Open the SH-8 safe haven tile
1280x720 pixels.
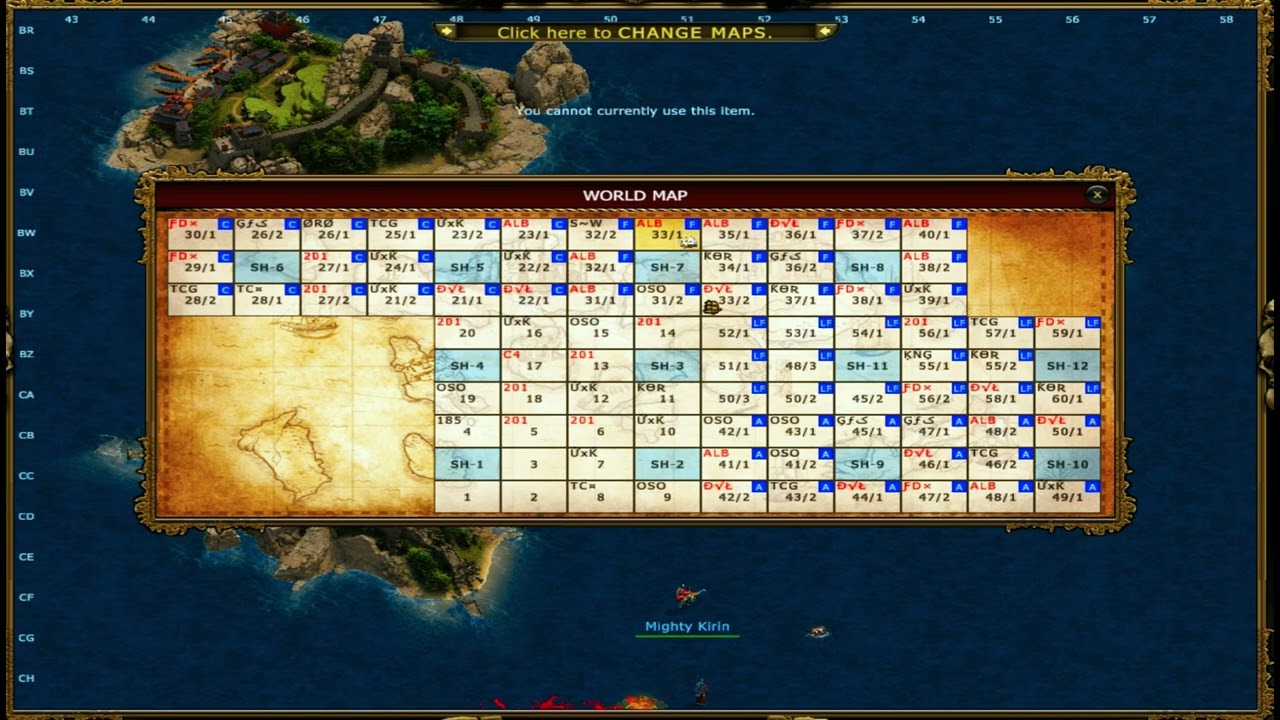pos(868,267)
